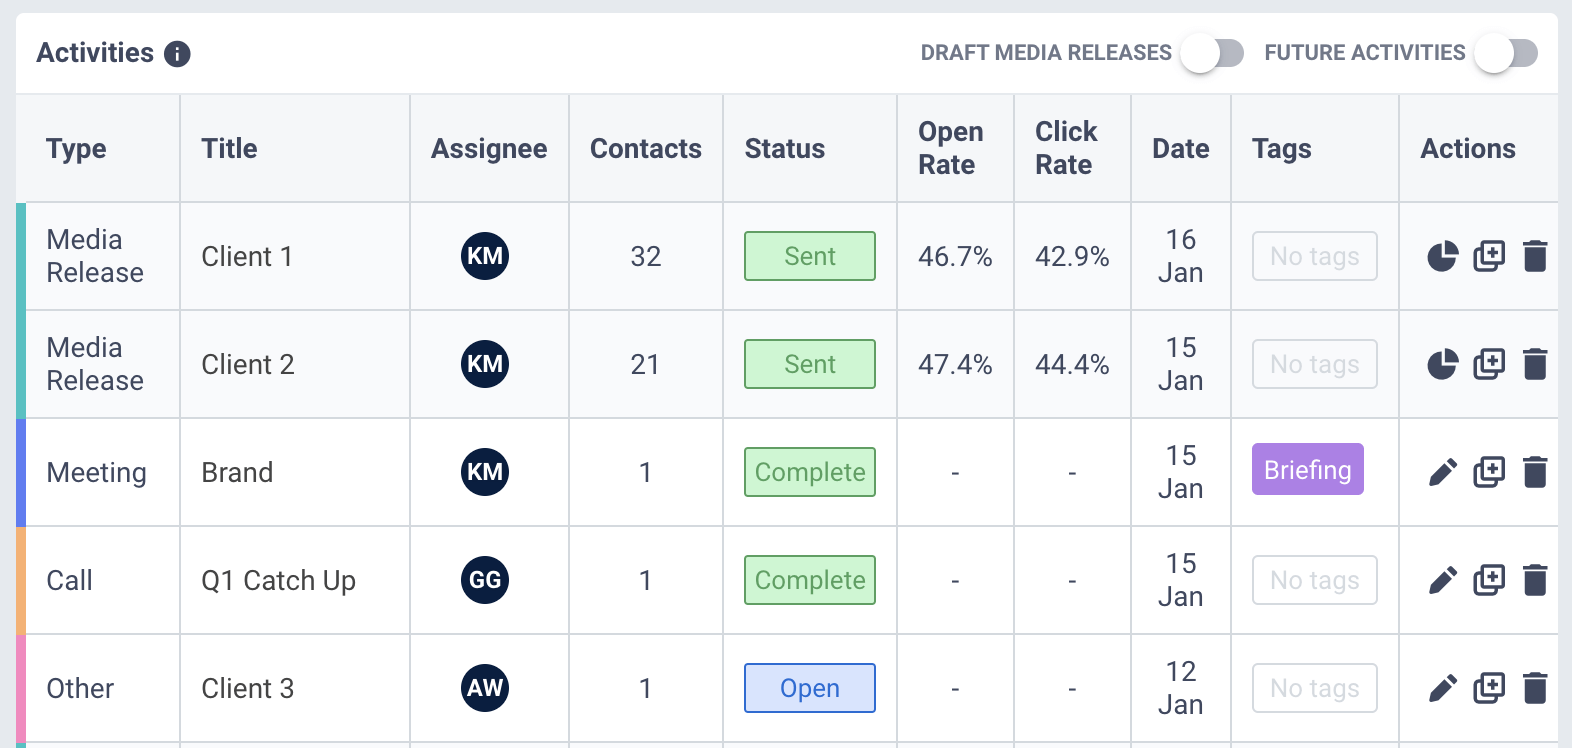1572x748 pixels.
Task: Click the Open status badge for Client 3
Action: 809,688
